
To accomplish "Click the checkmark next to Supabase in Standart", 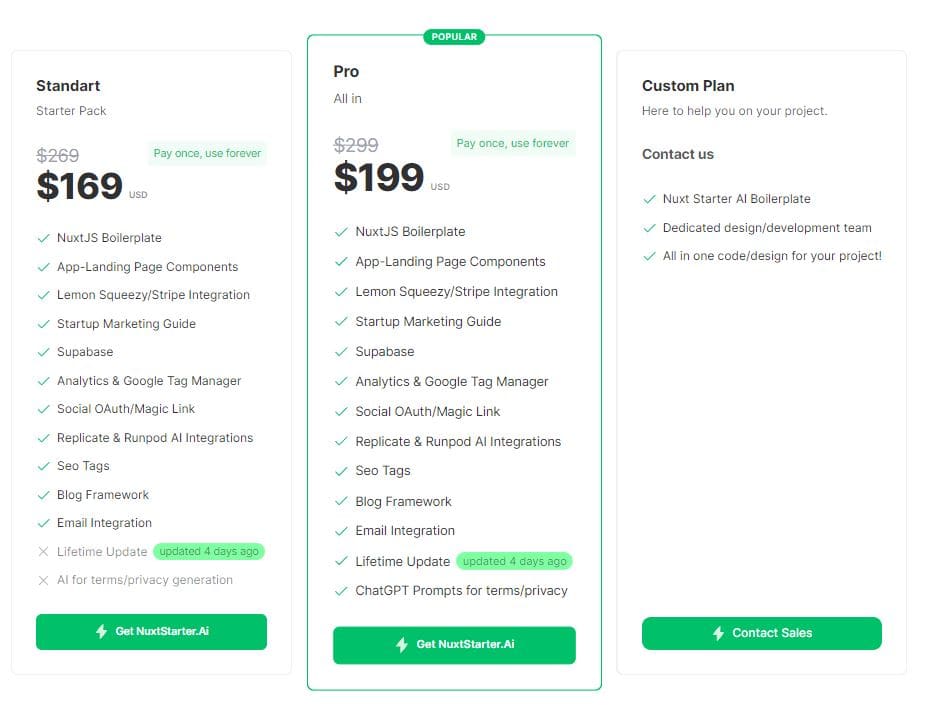I will pos(42,352).
